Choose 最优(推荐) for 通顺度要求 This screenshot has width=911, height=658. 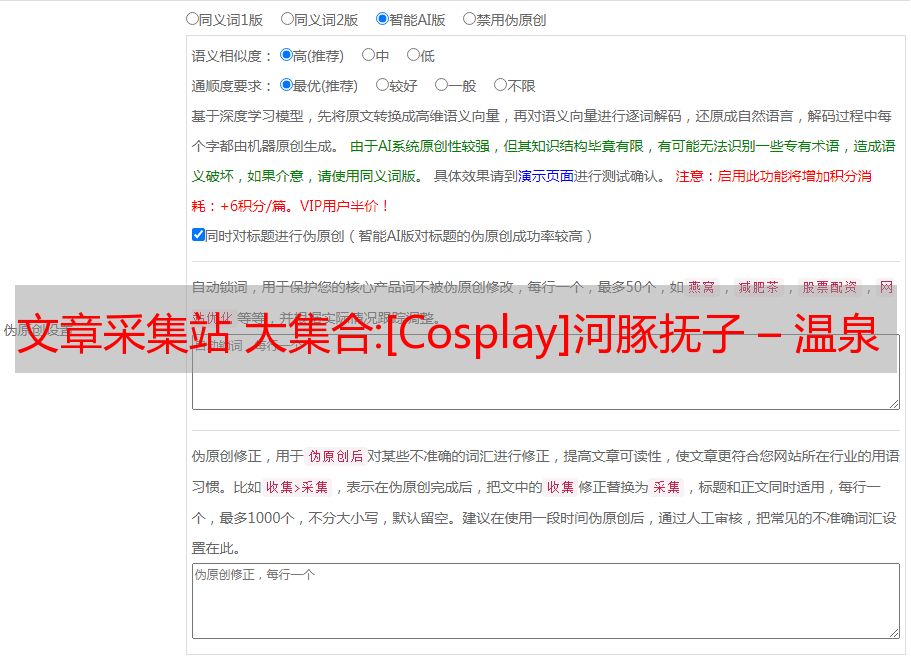pos(286,86)
